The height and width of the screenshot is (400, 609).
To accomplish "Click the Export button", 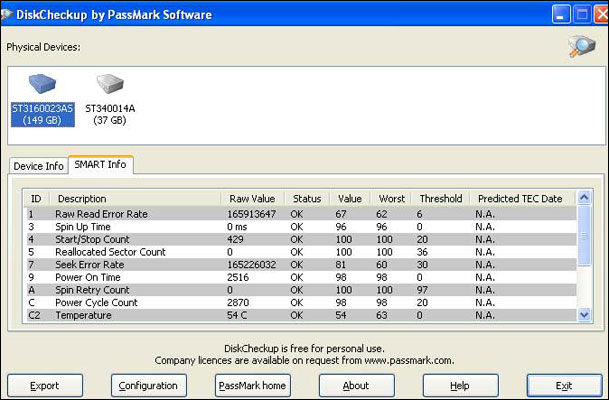I will tap(44, 385).
